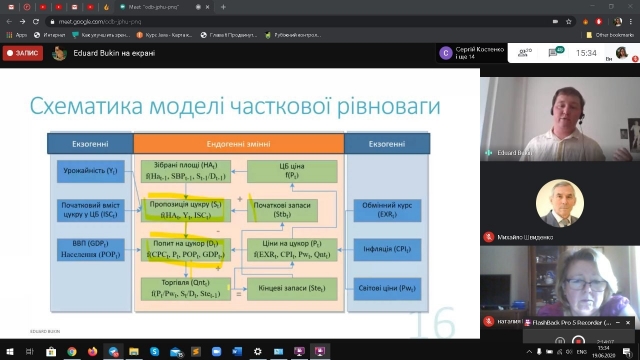Click ENG language indicator in tray
The height and width of the screenshot is (360, 640).
pos(582,351)
